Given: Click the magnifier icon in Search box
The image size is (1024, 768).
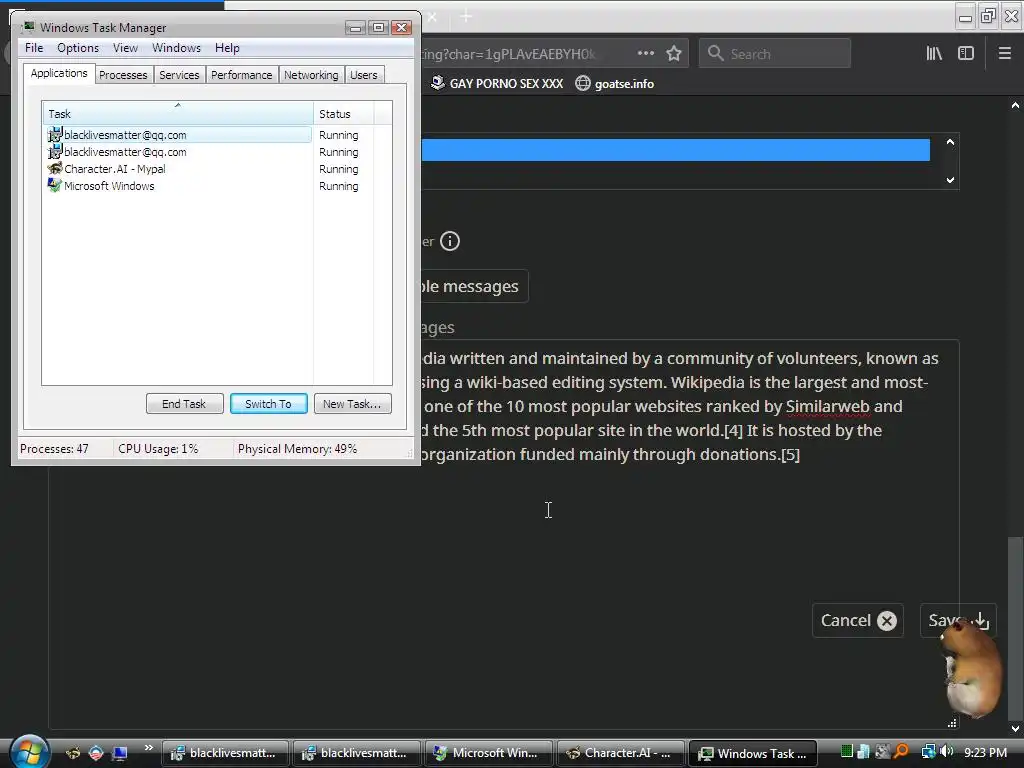Looking at the screenshot, I should pos(716,54).
